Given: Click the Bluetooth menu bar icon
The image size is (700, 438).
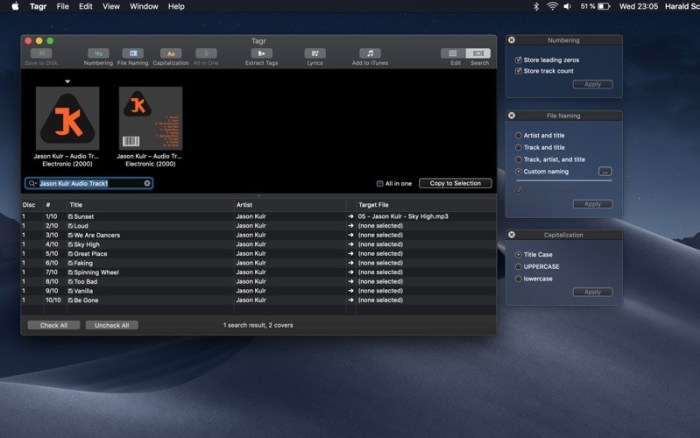Looking at the screenshot, I should (536, 6).
